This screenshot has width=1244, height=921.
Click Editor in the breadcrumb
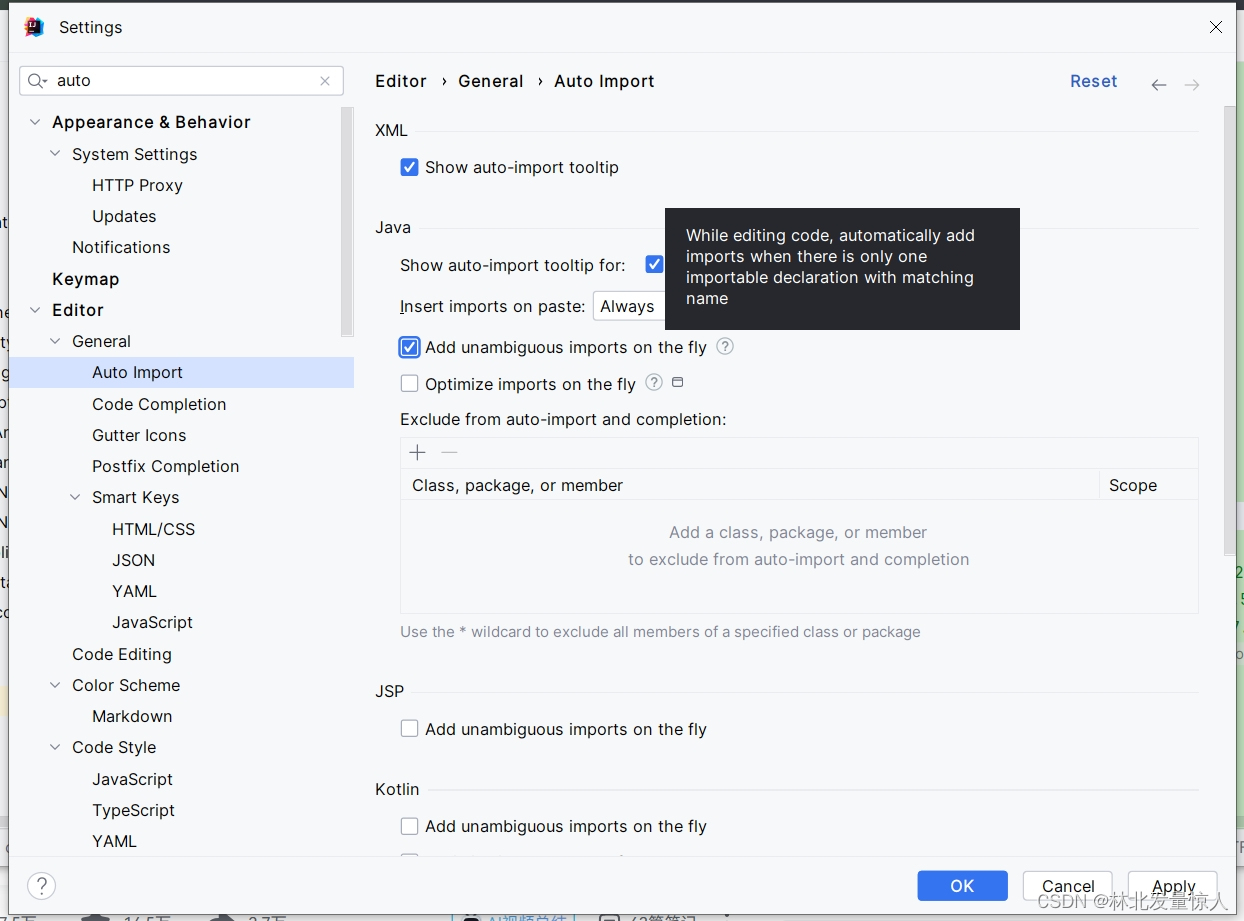pos(401,81)
